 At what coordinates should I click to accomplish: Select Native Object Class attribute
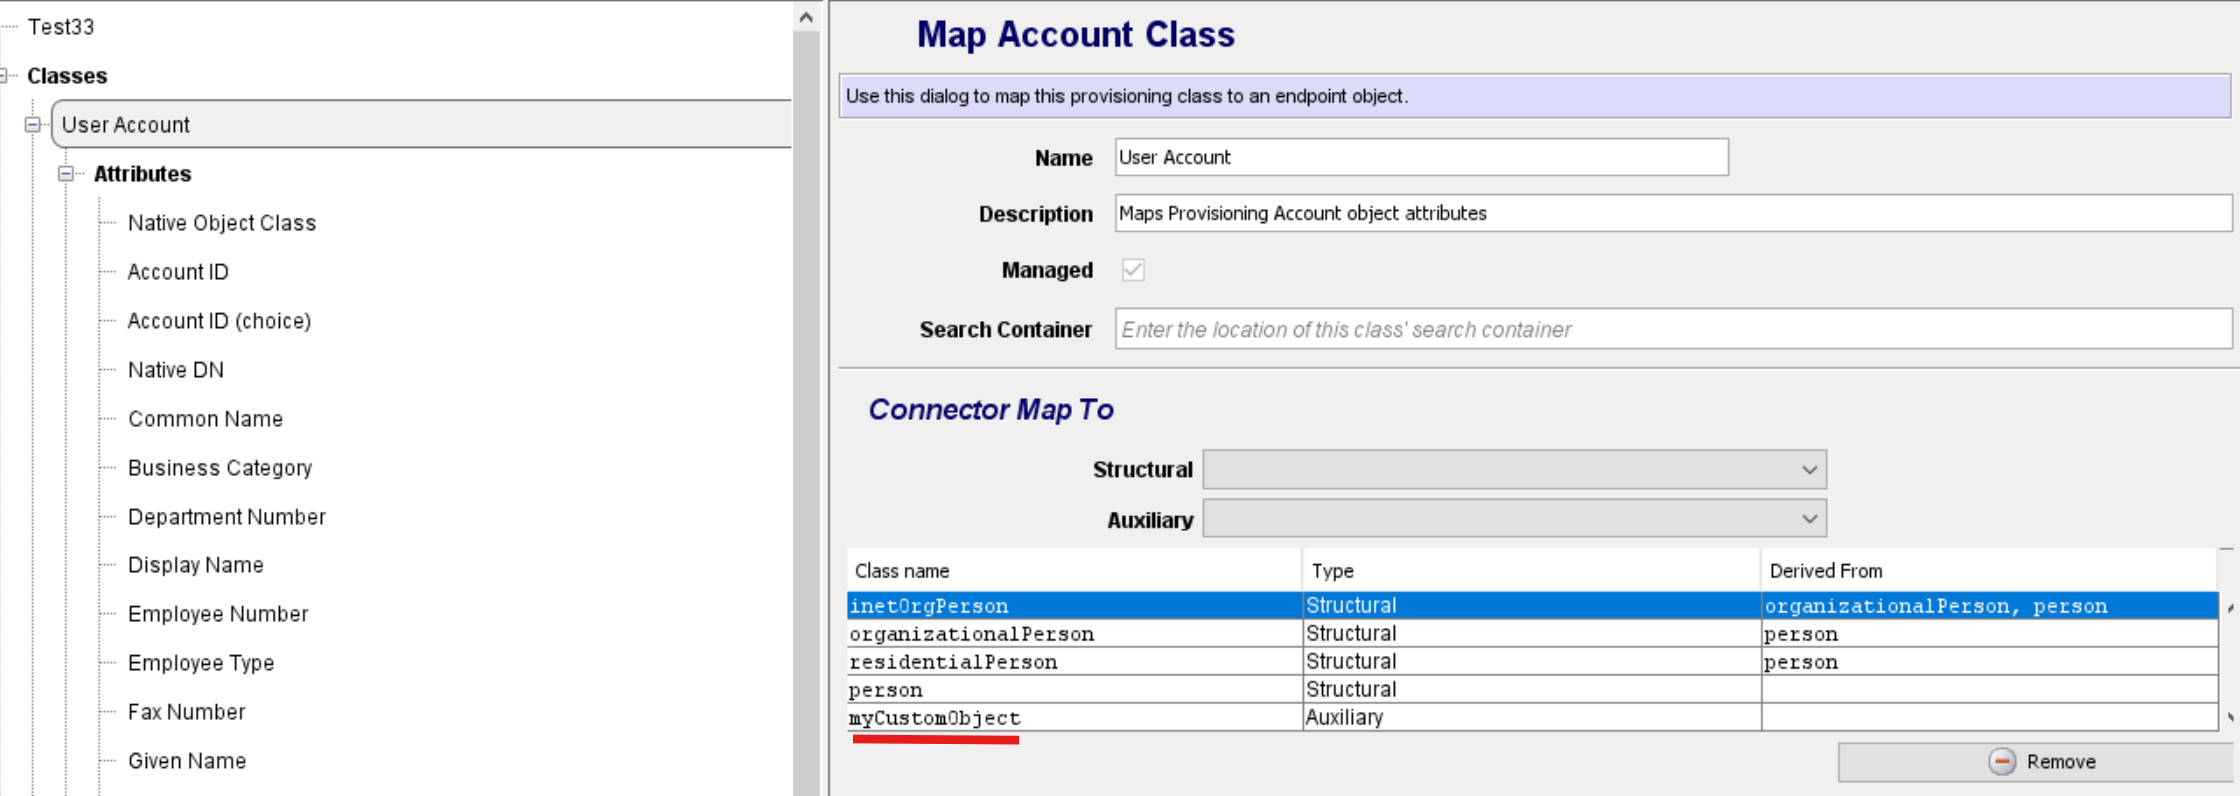coord(222,223)
